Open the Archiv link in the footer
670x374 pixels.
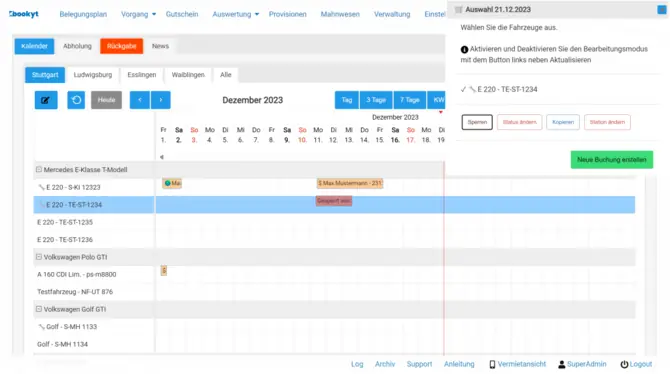[x=385, y=364]
